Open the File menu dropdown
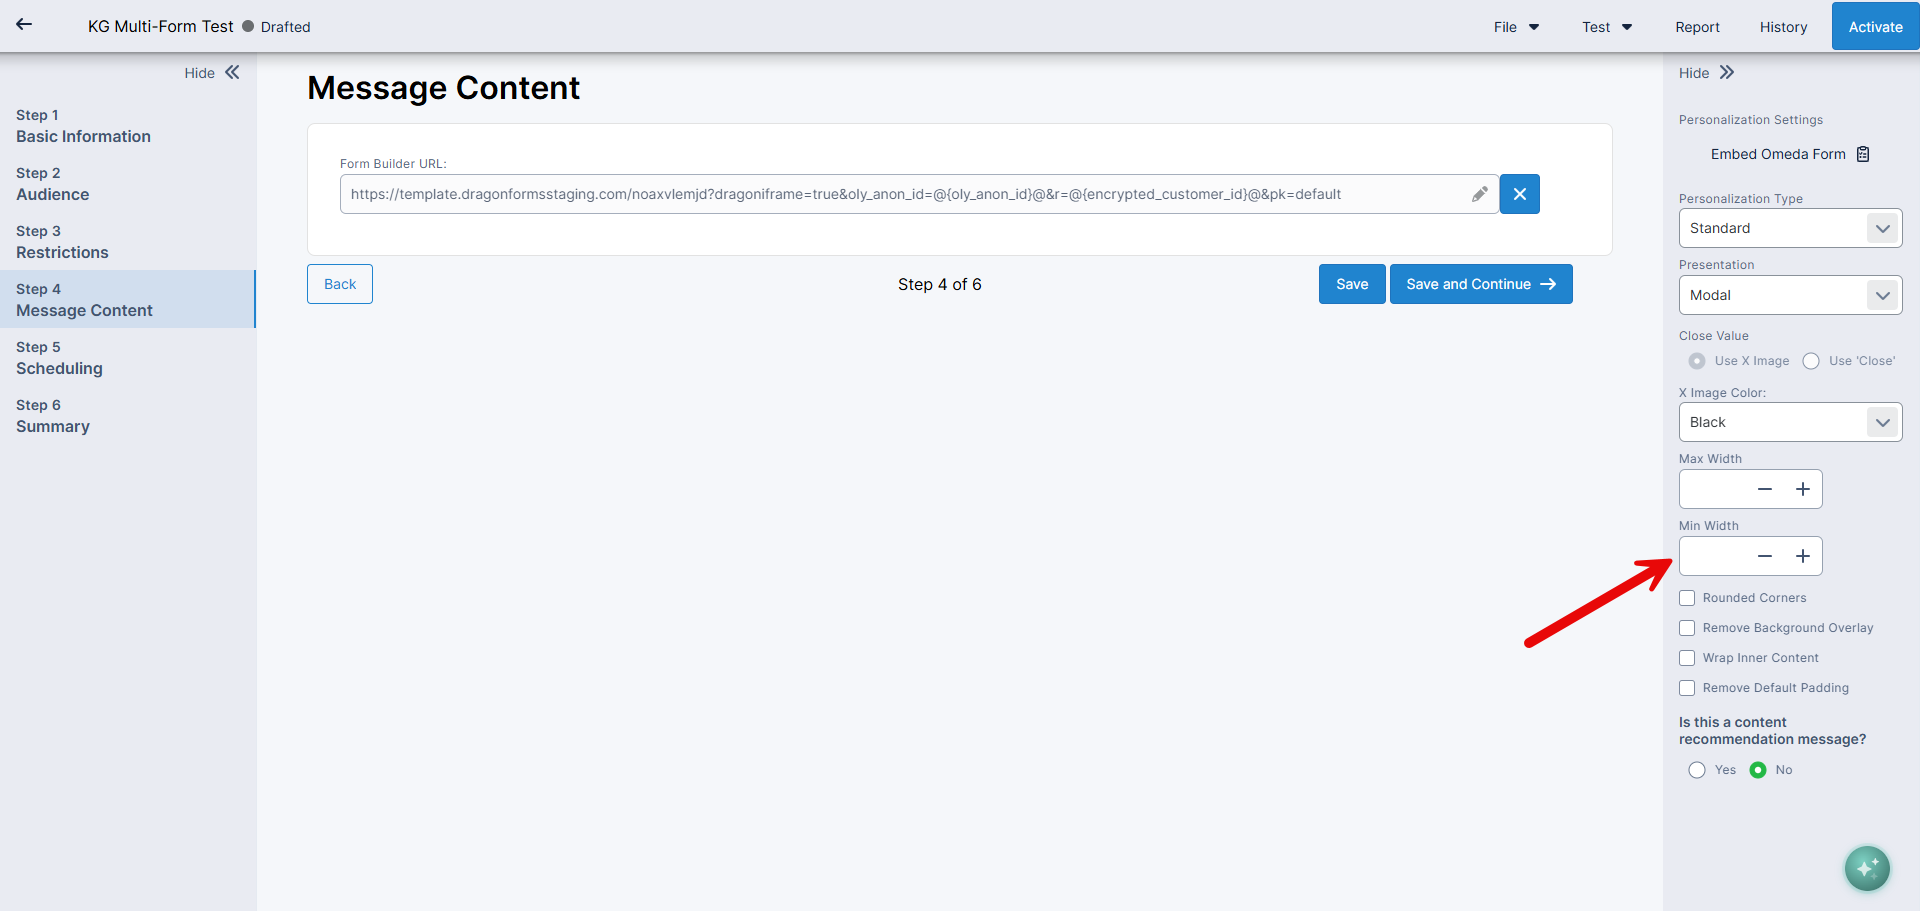Screen dimensions: 1920x911 click(1516, 27)
